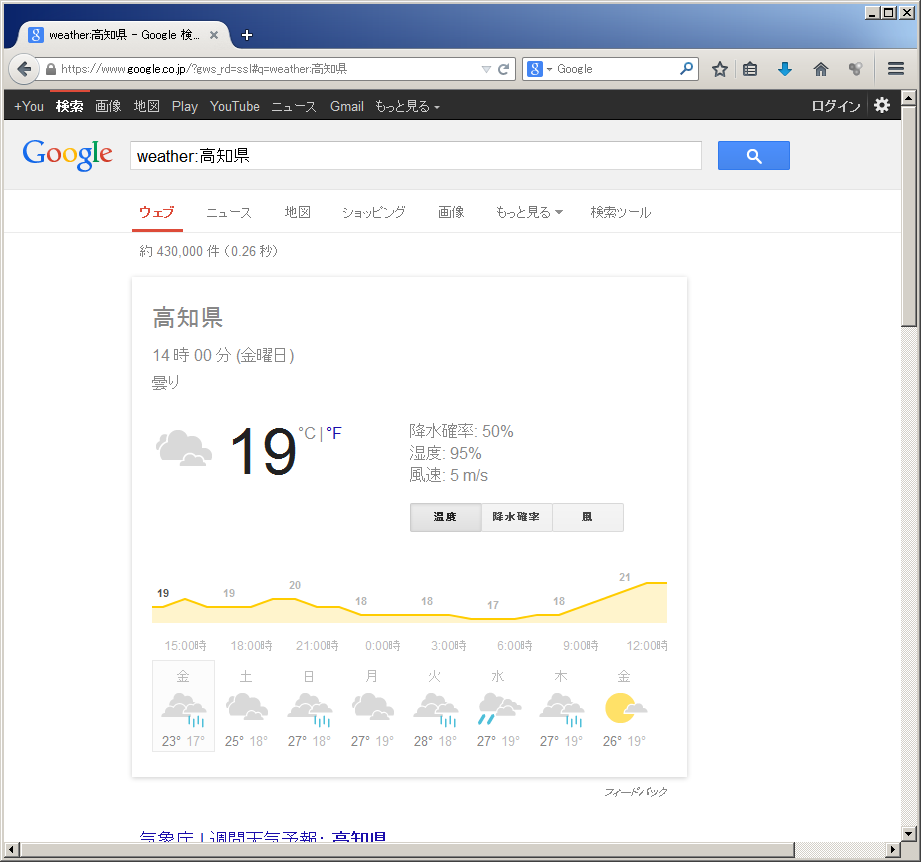
Task: Switch the chart to 温度 view
Action: [x=445, y=517]
